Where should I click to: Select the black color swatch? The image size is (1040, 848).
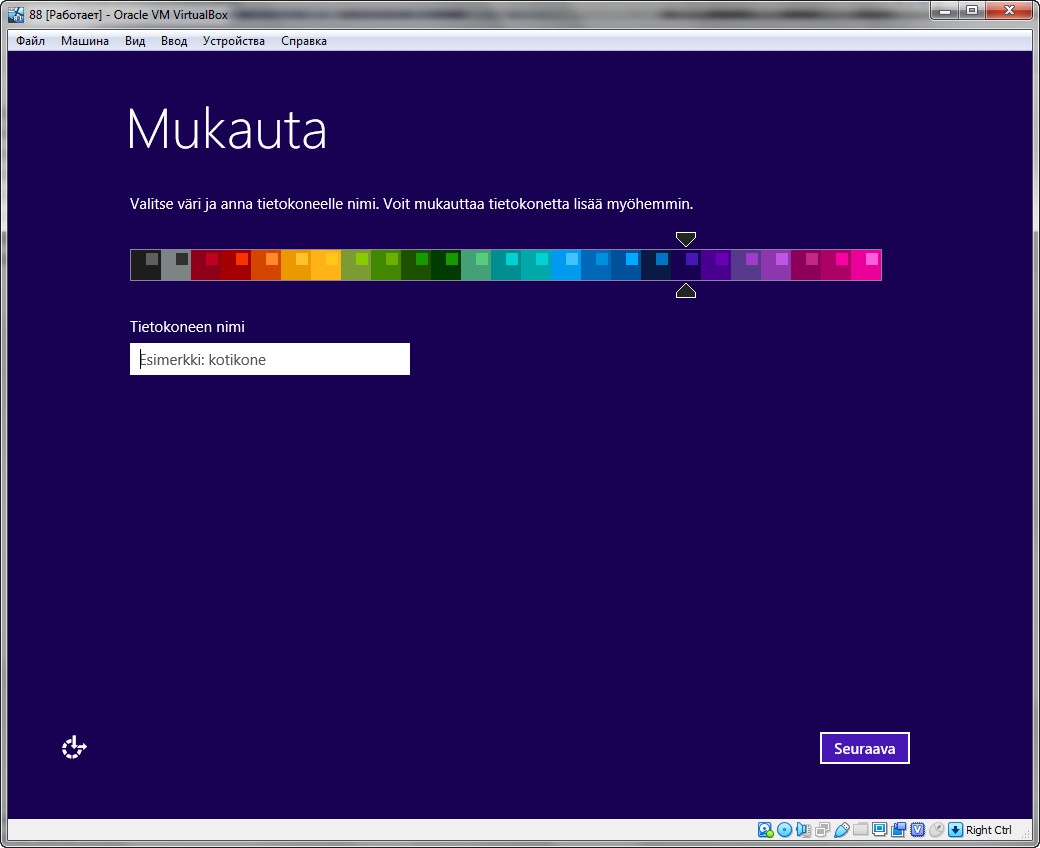pyautogui.click(x=145, y=265)
